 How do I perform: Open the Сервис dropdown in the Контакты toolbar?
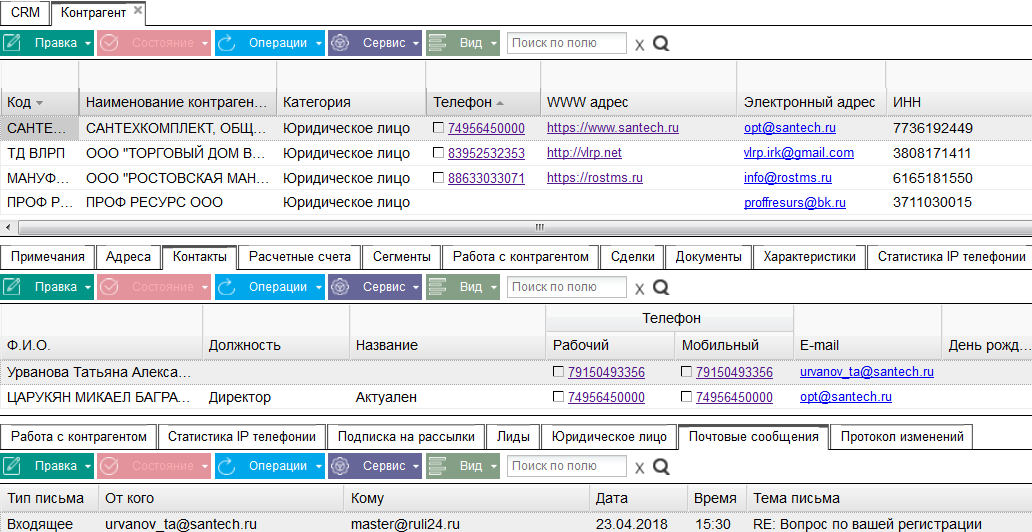click(x=416, y=288)
